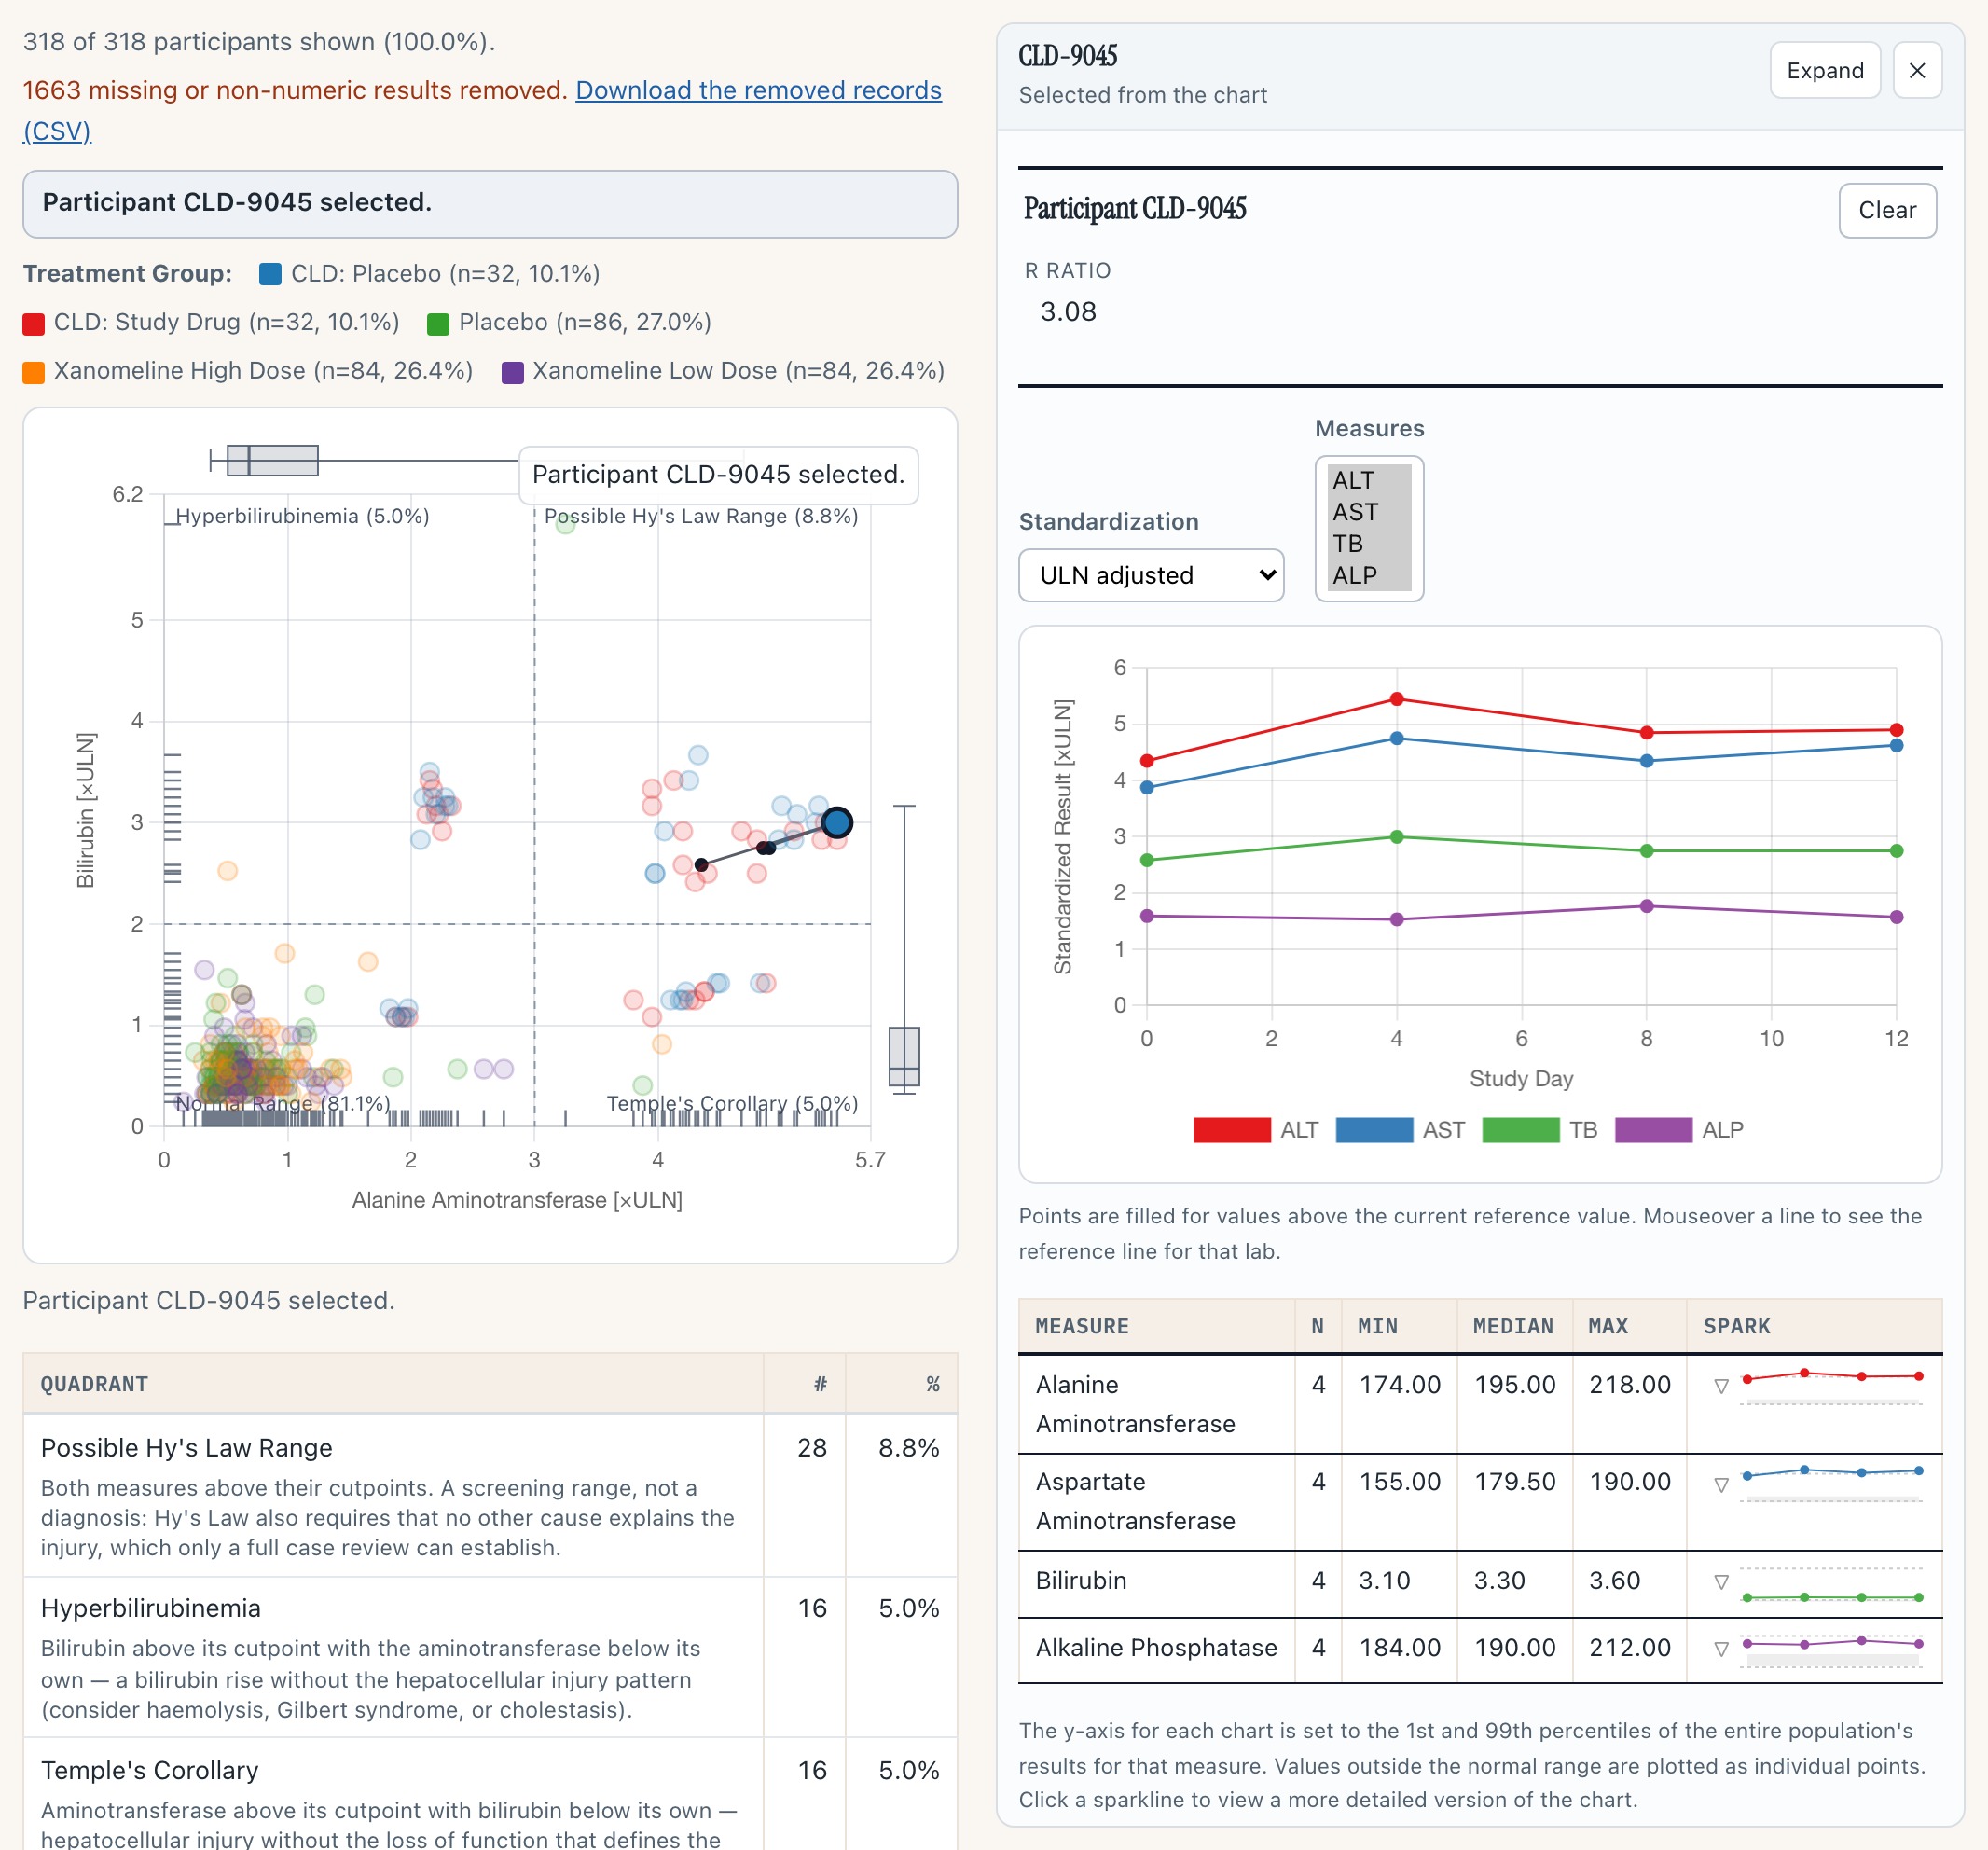
Task: Click the ALP day 8 purple point
Action: point(1646,906)
